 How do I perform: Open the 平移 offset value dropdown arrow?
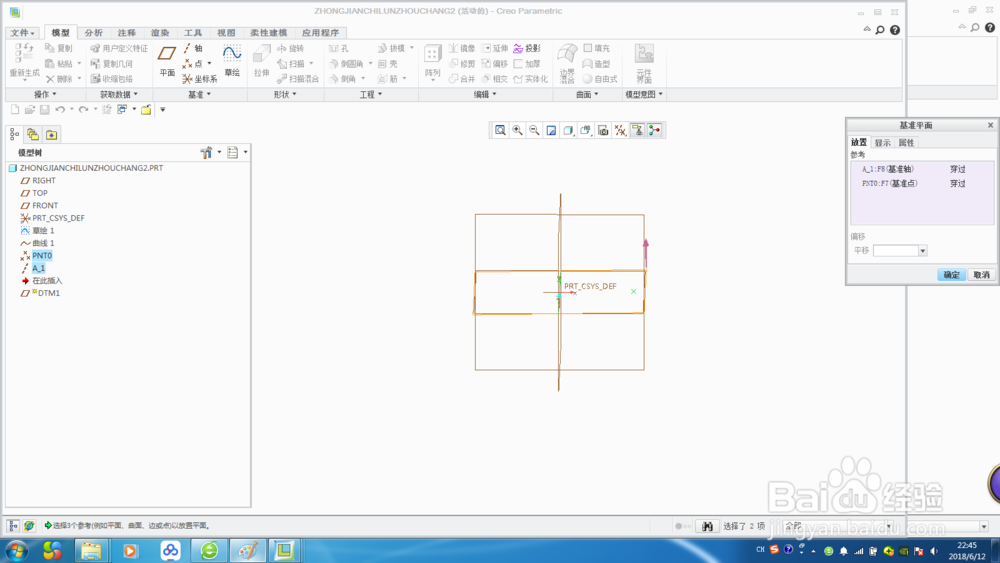click(922, 251)
